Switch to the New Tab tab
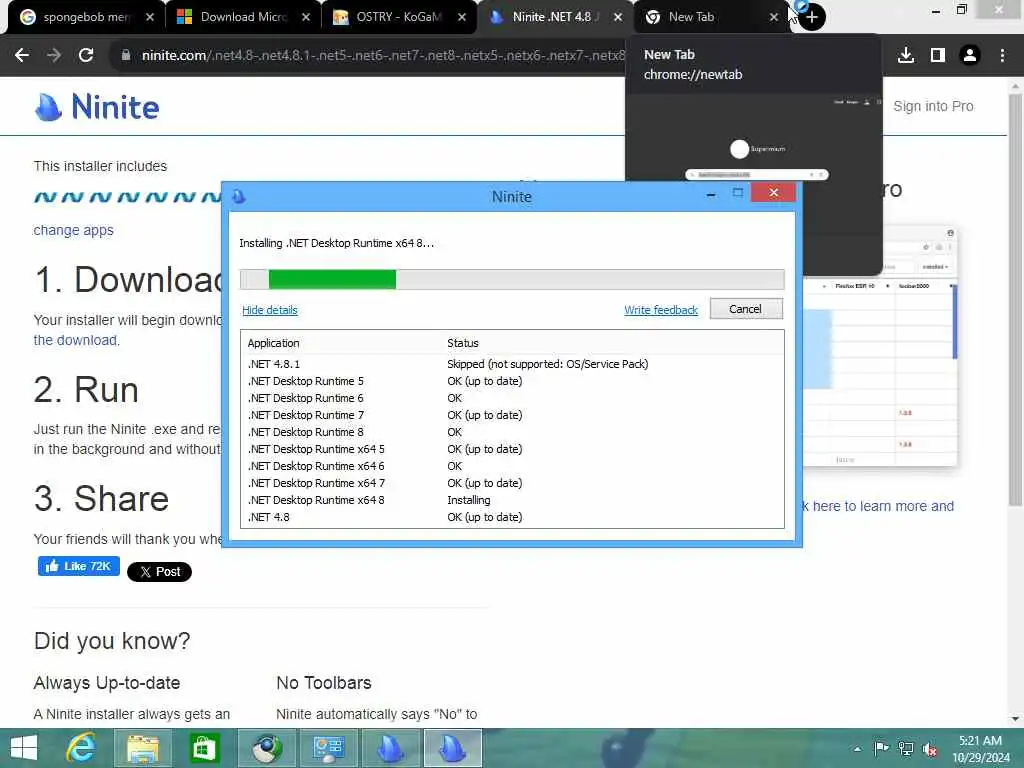This screenshot has height=768, width=1024. [710, 17]
